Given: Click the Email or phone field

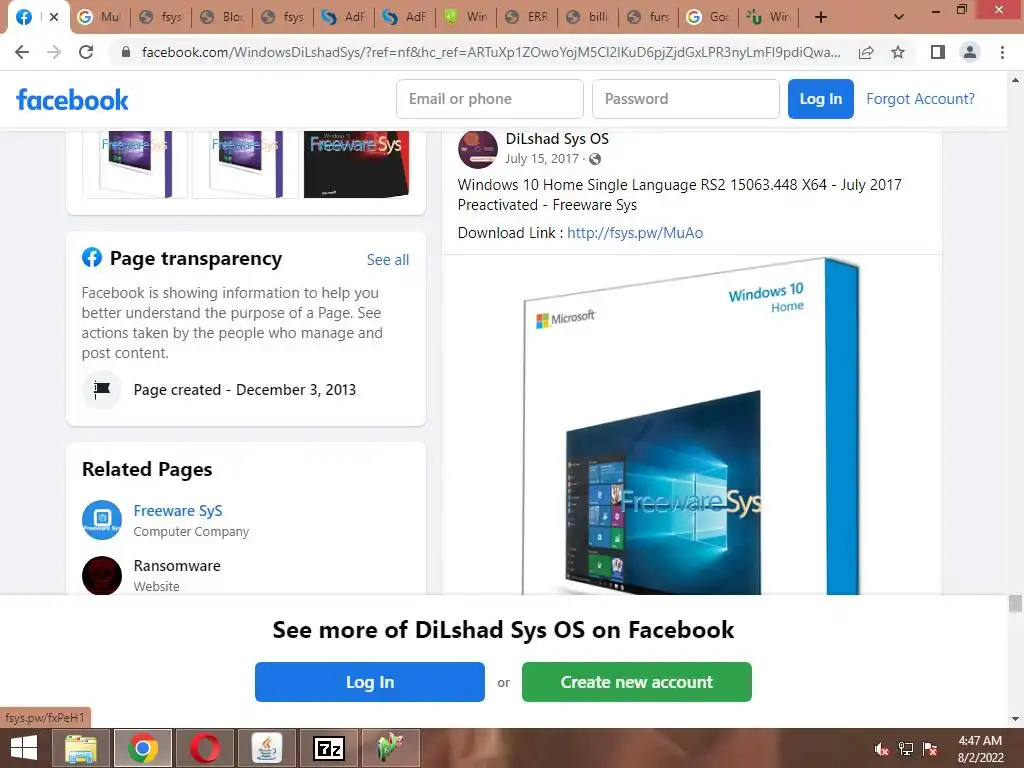Looking at the screenshot, I should click(x=490, y=99).
